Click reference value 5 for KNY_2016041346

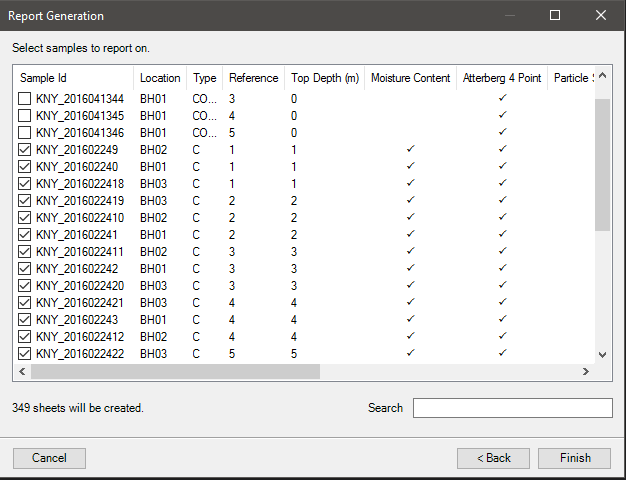232,133
